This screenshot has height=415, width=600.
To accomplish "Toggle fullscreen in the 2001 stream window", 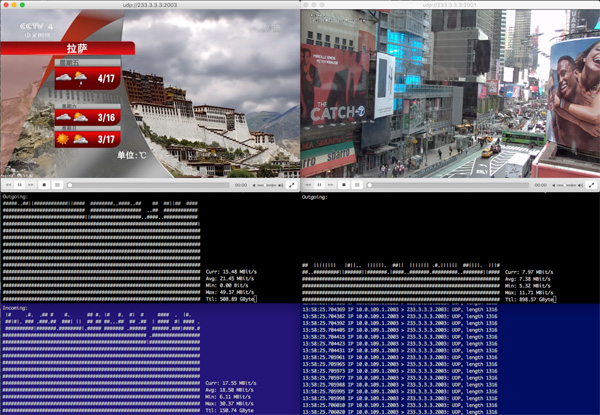I will 592,185.
